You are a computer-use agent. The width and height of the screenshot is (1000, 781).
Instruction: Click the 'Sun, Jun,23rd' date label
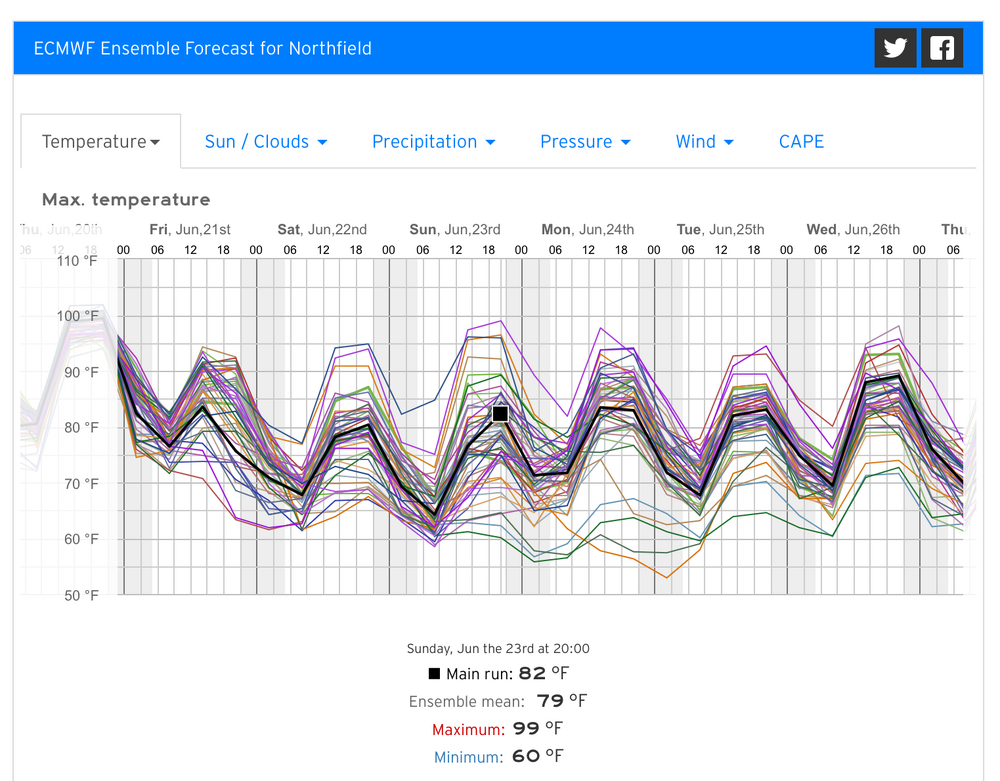[455, 230]
